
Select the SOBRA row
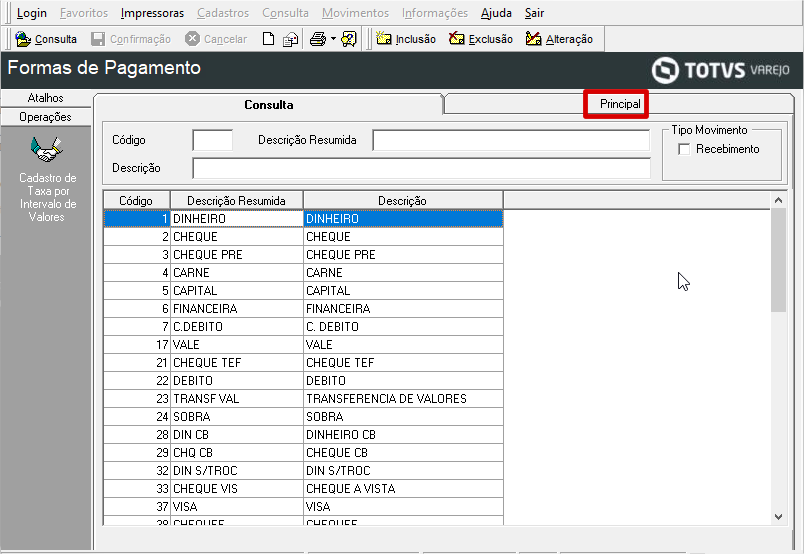pos(303,416)
